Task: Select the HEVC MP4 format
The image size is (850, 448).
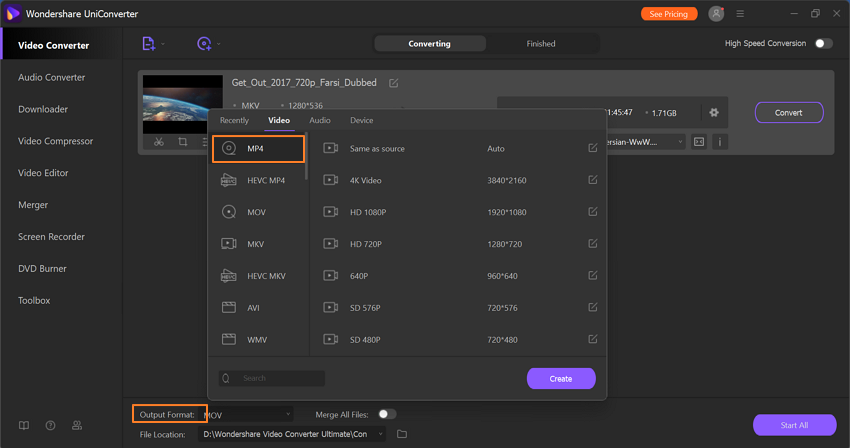Action: pos(258,180)
